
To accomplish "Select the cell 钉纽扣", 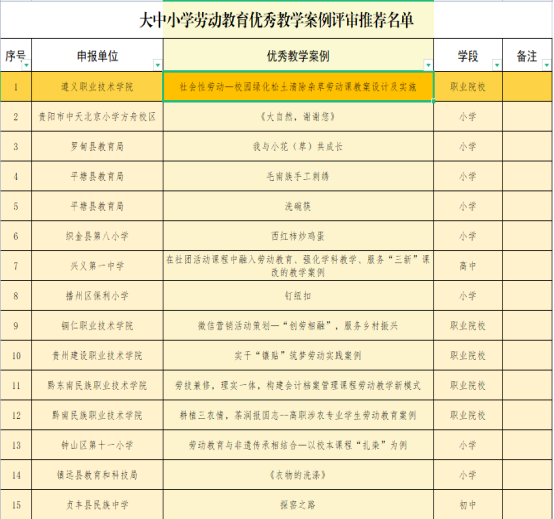I will (298, 296).
